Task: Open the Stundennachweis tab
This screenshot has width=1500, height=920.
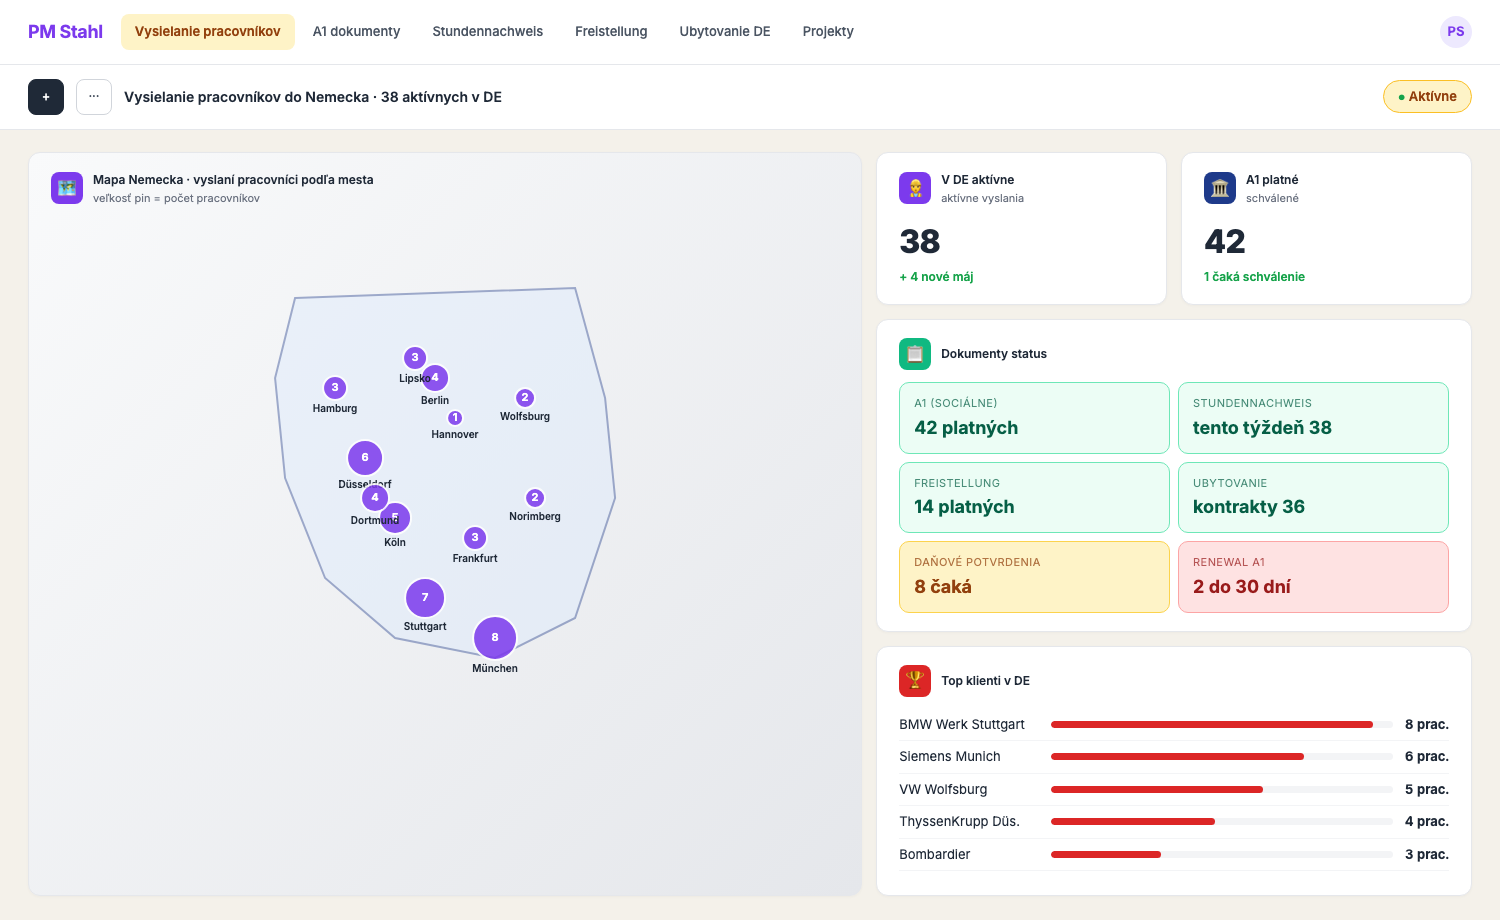Action: [488, 32]
